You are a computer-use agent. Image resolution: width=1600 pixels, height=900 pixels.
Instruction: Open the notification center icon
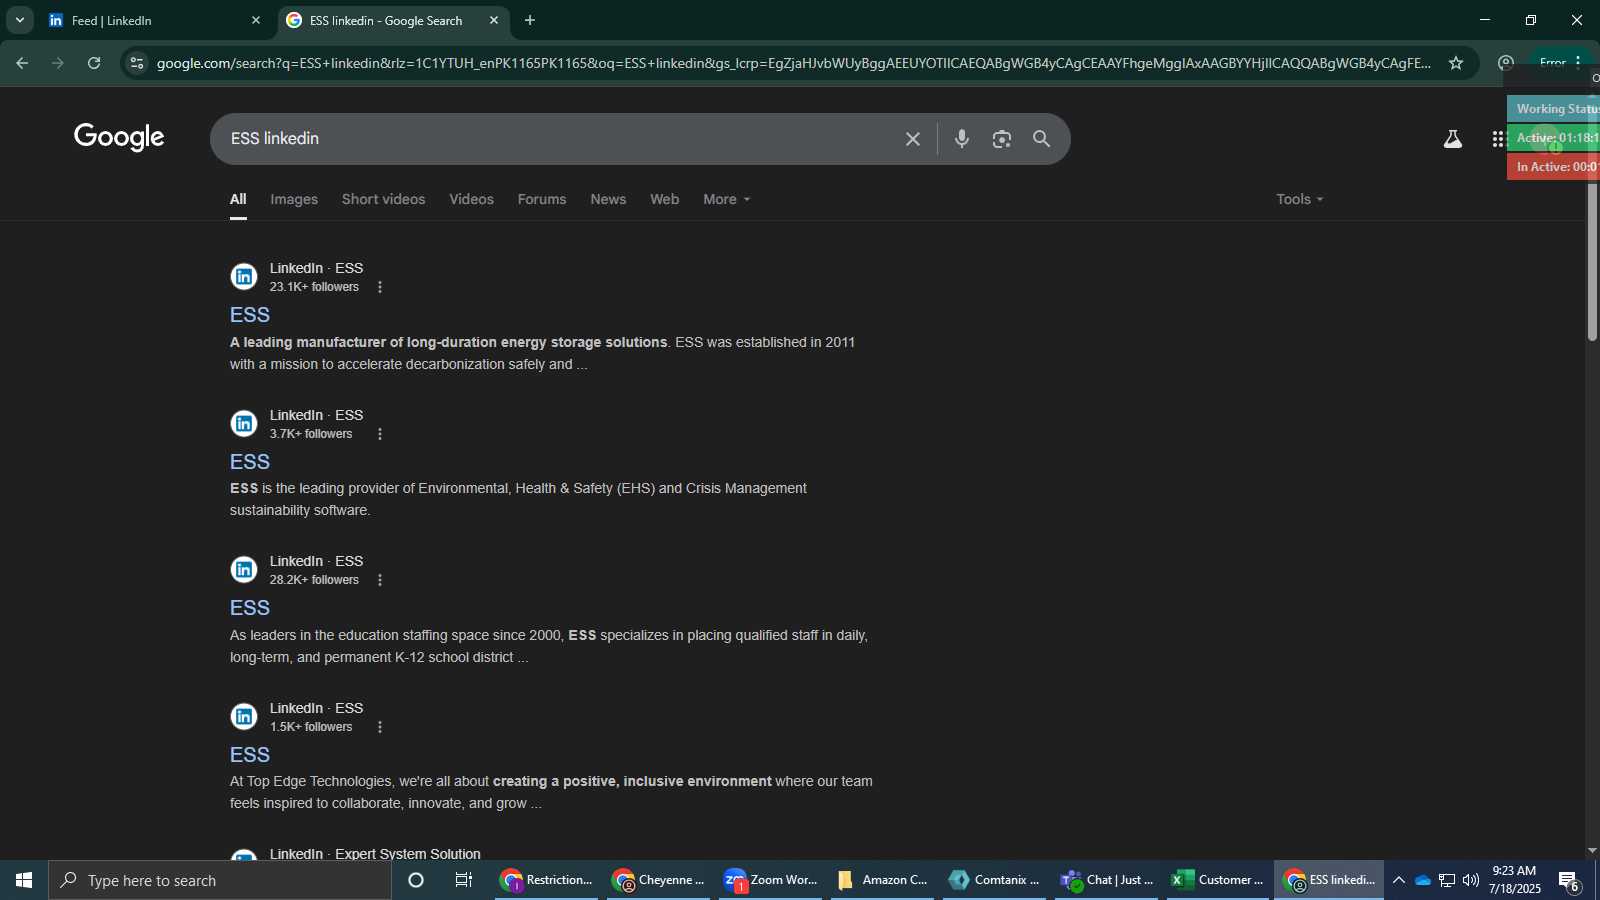point(1568,881)
